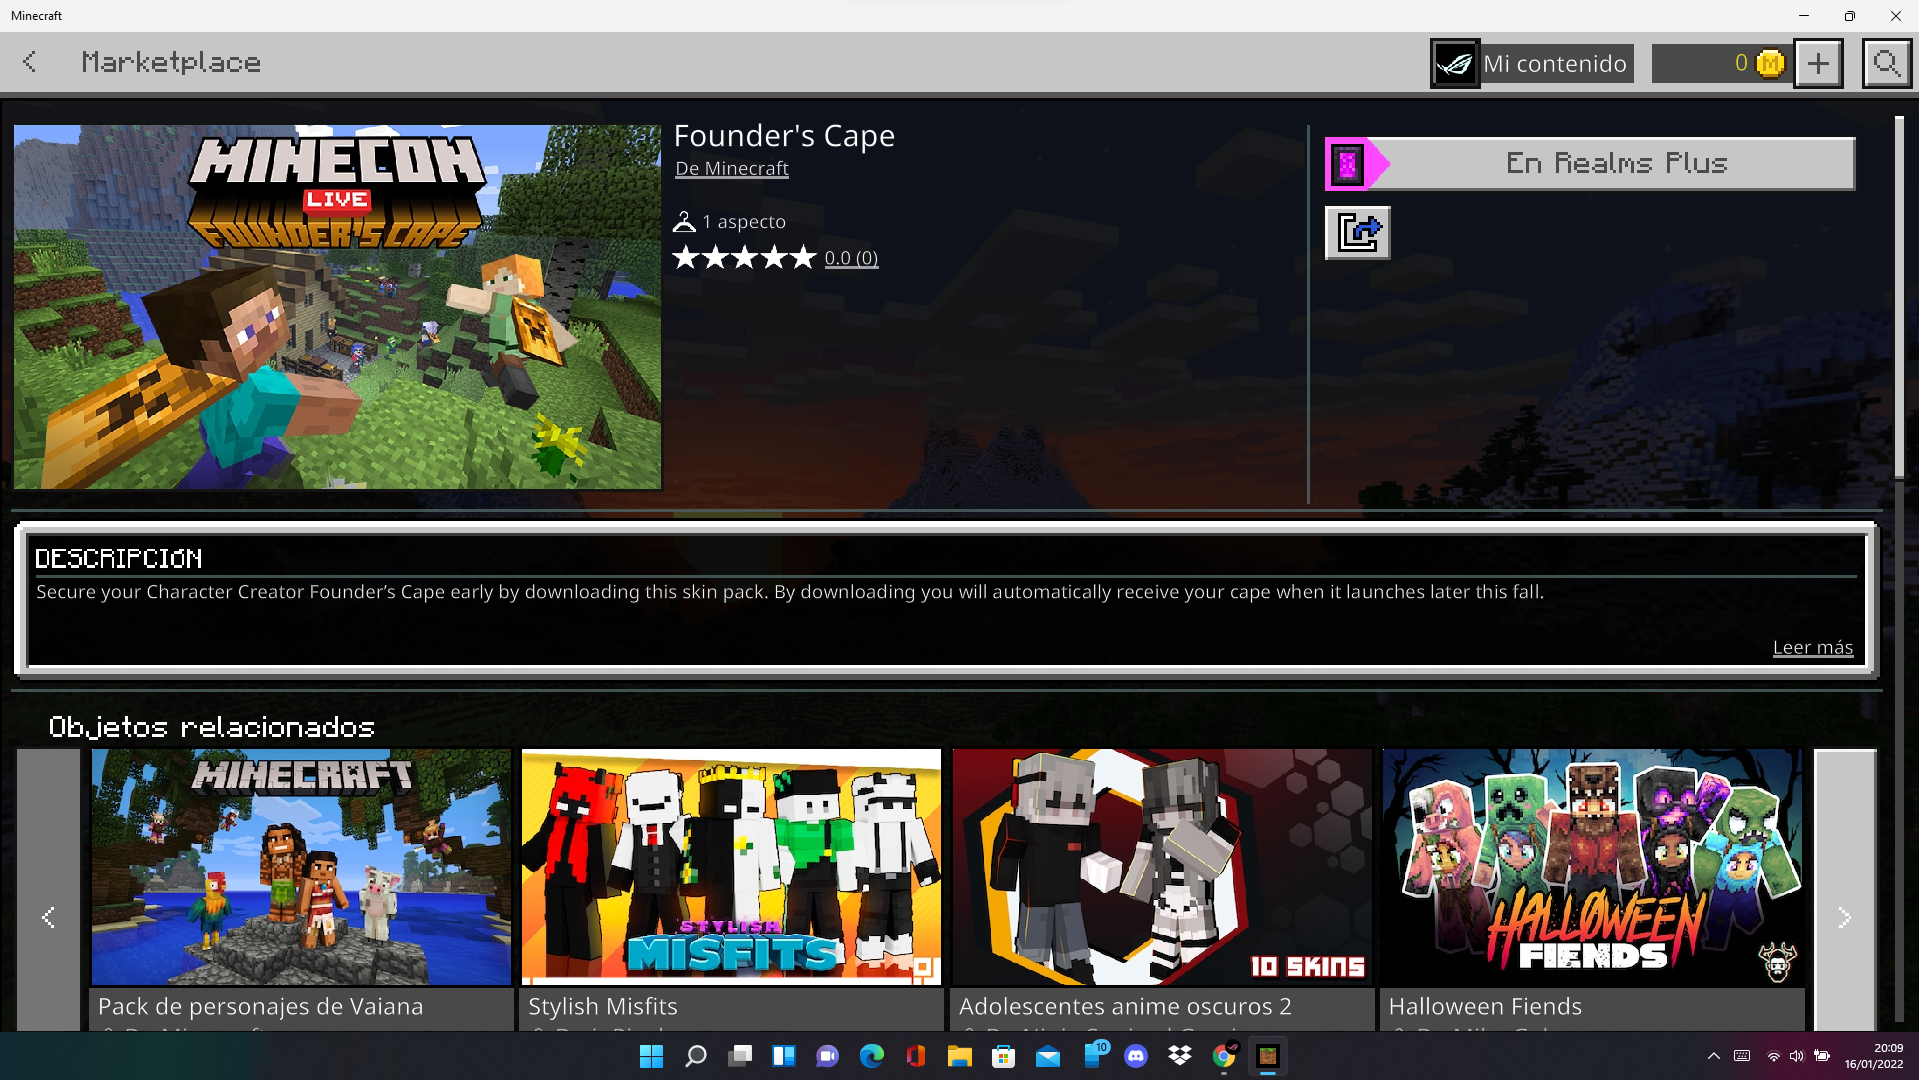Open Dropbox from the taskbar

coord(1180,1056)
